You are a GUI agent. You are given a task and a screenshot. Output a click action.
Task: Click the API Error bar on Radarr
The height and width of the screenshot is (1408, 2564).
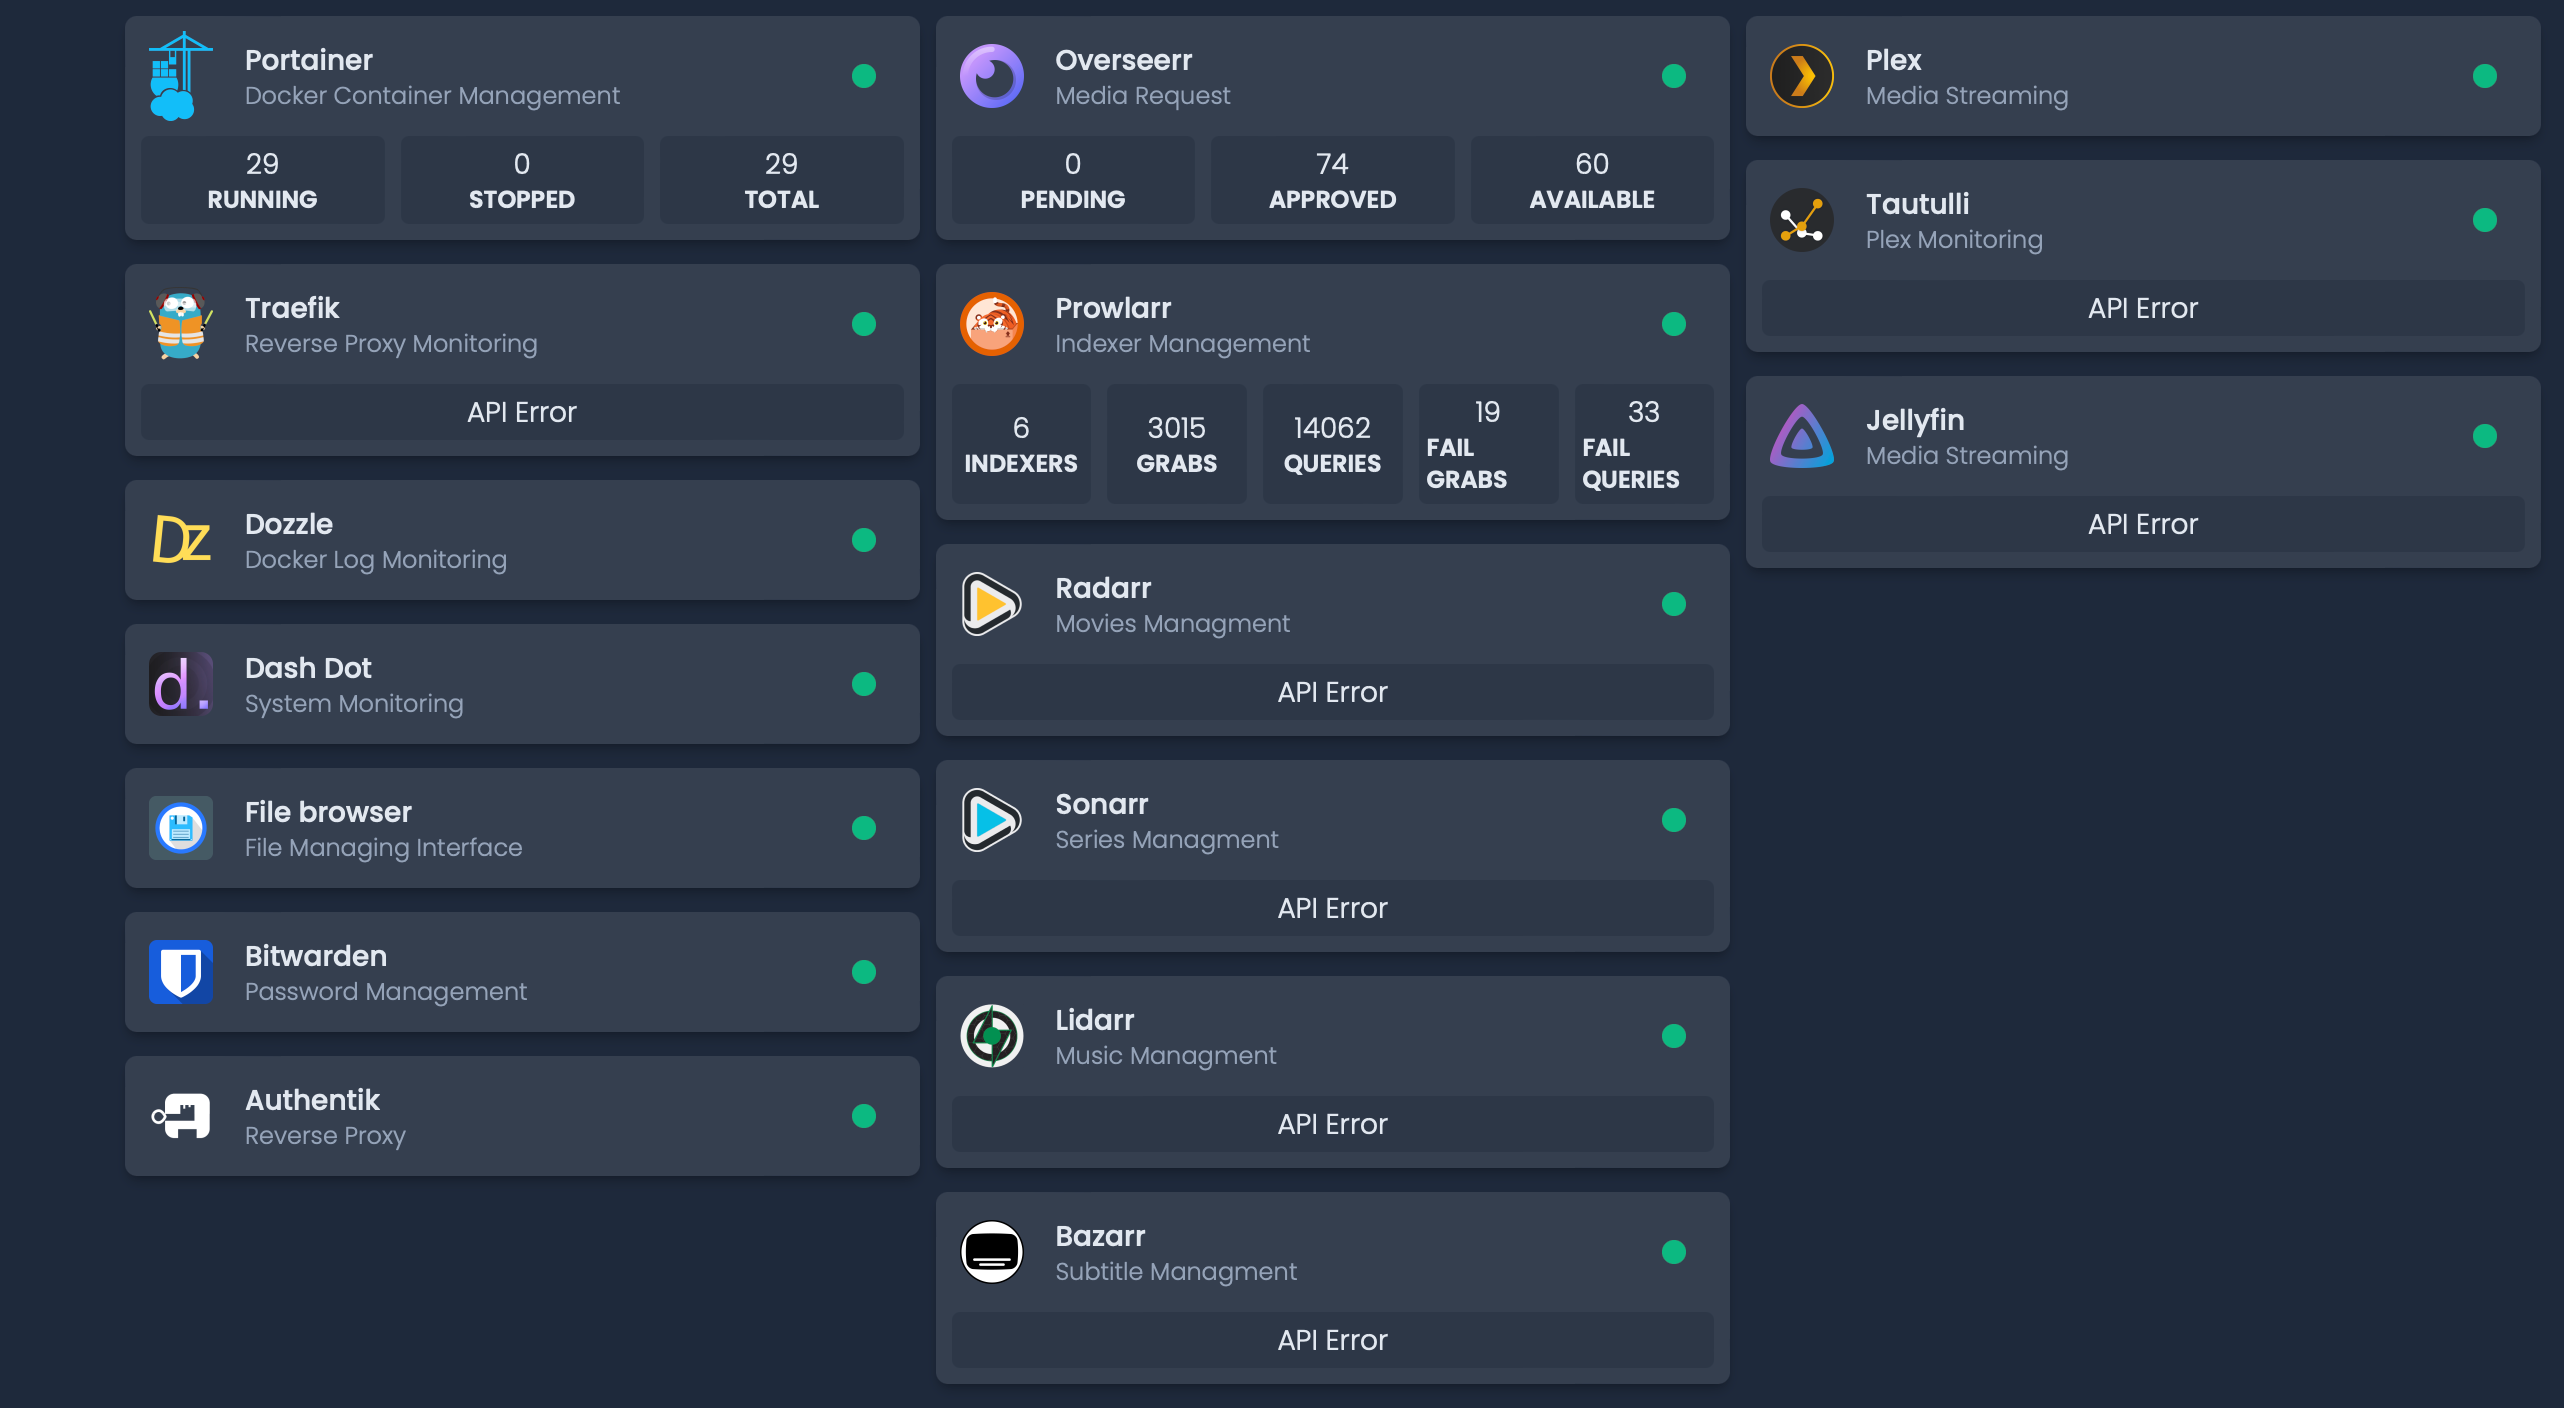pyautogui.click(x=1331, y=691)
